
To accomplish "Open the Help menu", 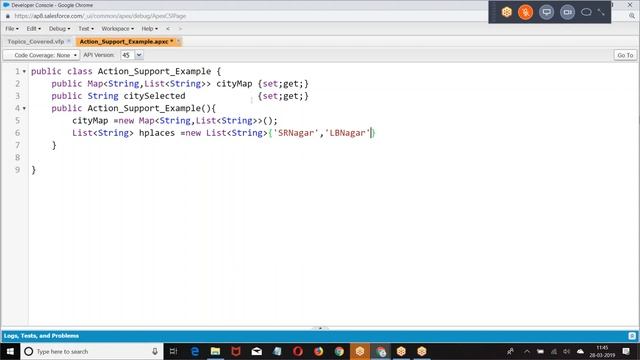I will click(149, 29).
